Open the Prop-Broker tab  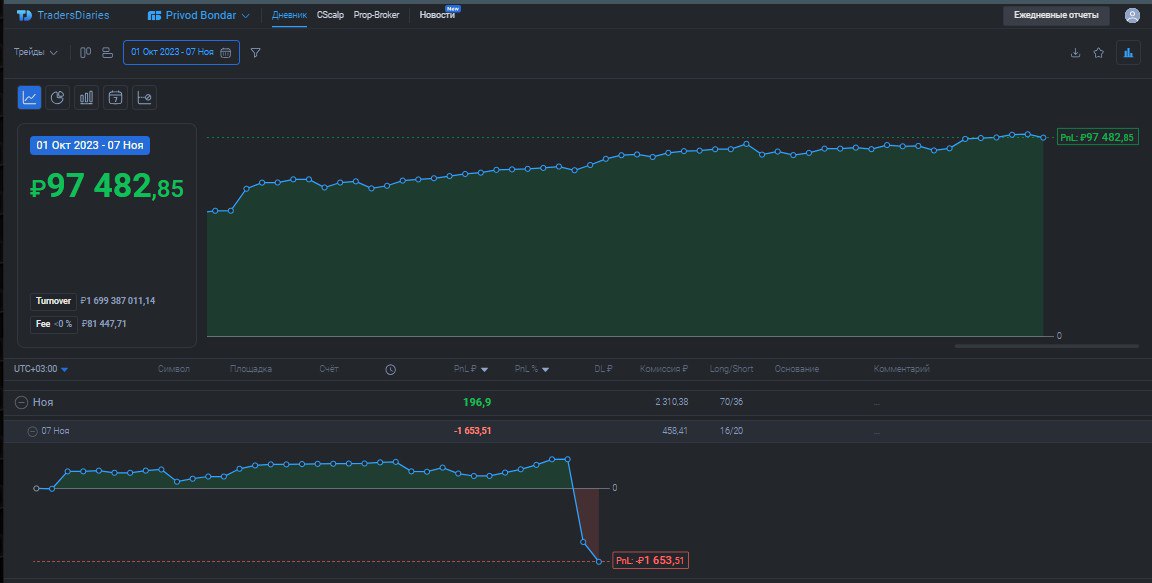coord(376,15)
